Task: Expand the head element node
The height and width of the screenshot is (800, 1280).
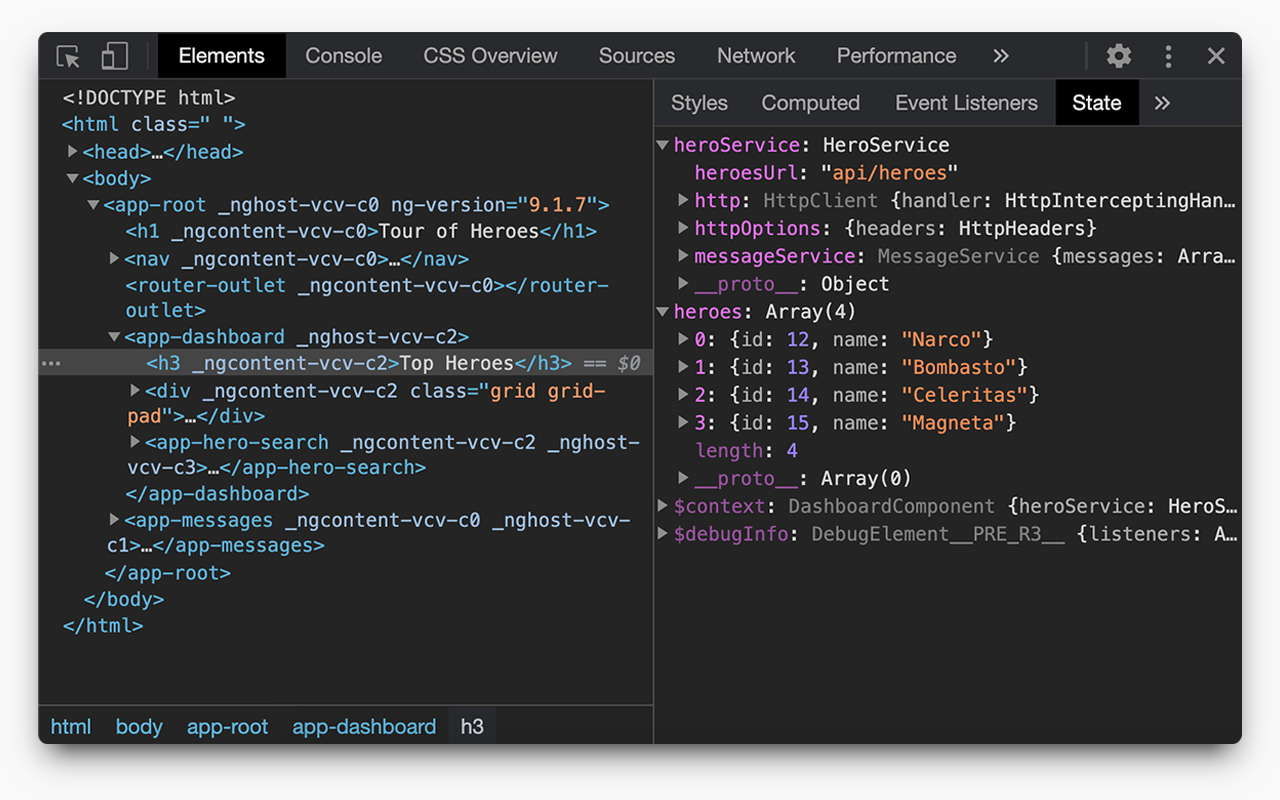Action: click(73, 151)
